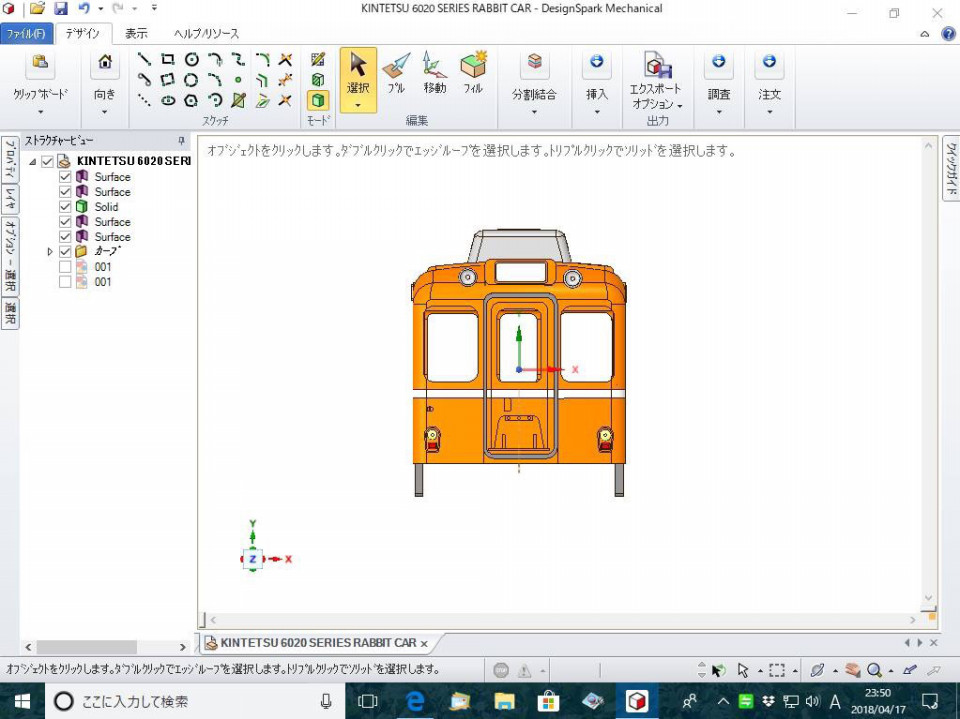
Task: Select the Tangent Line sketch tool
Action: [144, 80]
